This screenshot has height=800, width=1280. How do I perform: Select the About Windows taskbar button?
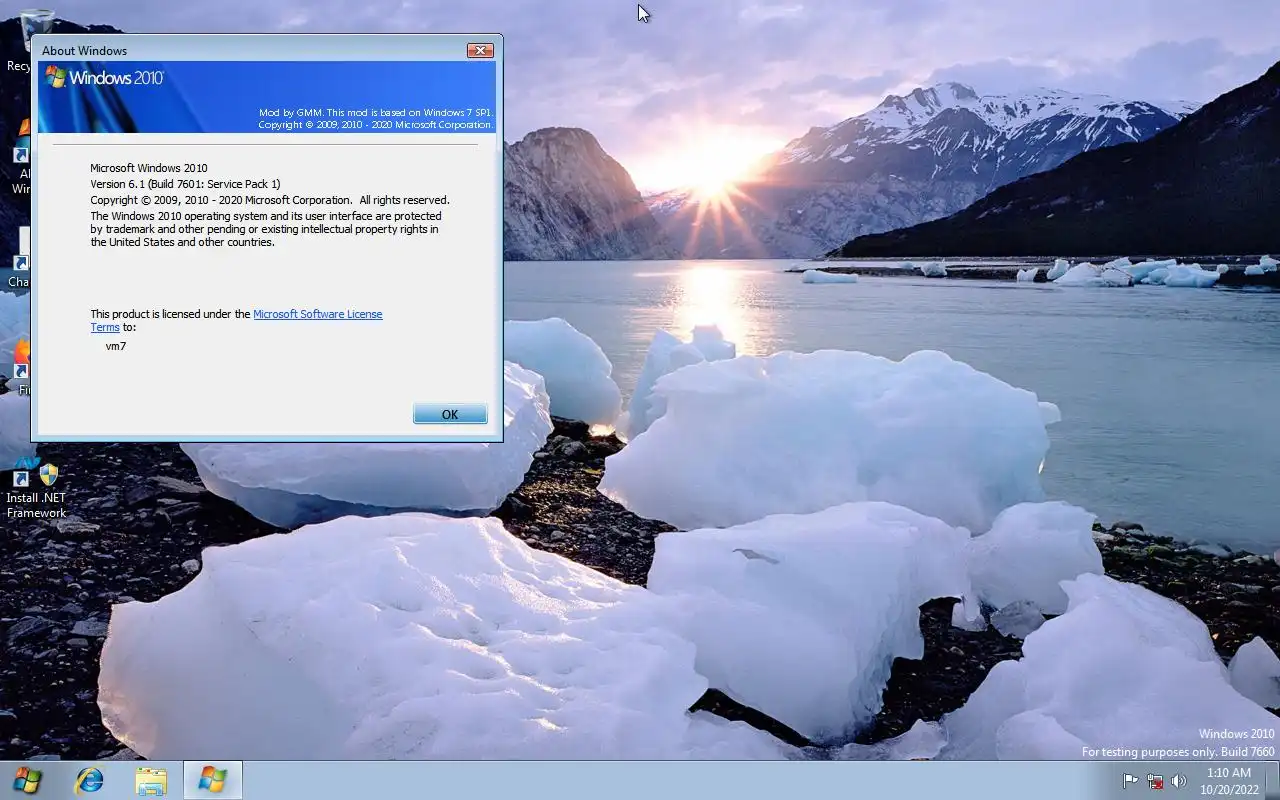click(x=213, y=780)
